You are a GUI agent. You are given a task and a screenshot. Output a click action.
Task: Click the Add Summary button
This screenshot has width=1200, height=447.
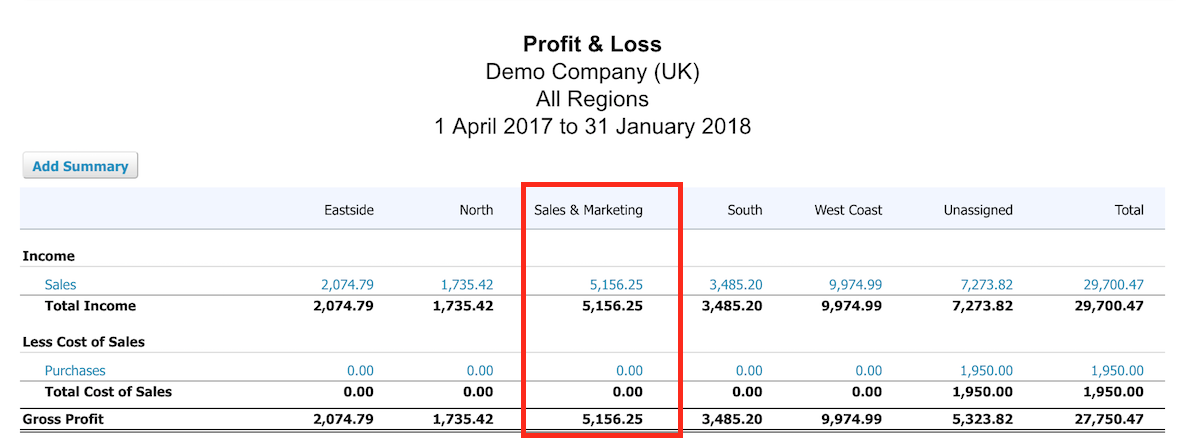[x=80, y=166]
